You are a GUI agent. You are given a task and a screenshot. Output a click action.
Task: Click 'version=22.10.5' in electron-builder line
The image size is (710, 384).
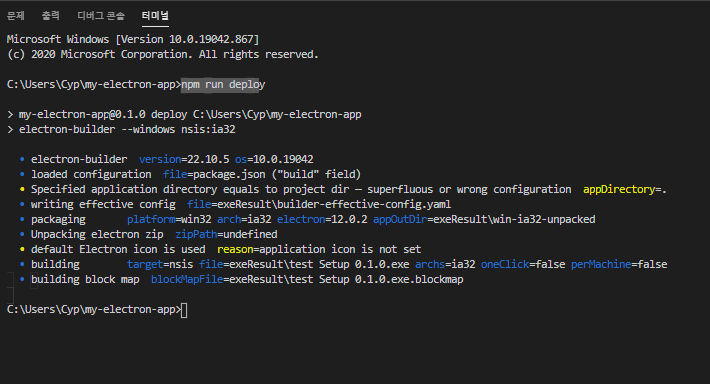[184, 159]
